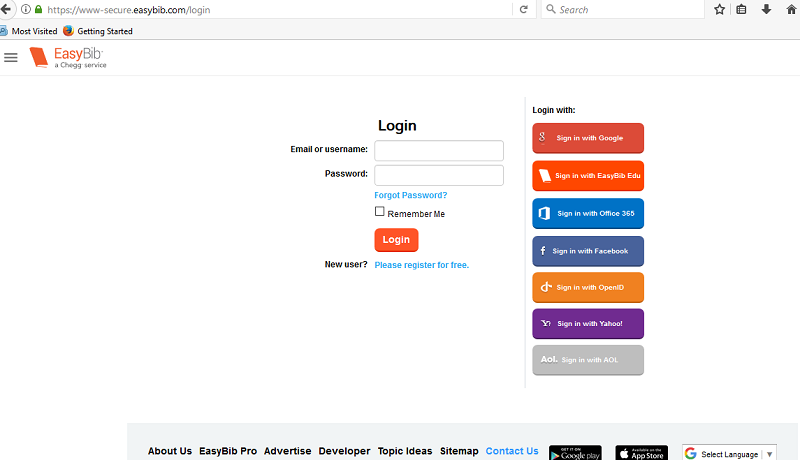Click the search magnifier icon
The image size is (800, 460).
point(551,9)
